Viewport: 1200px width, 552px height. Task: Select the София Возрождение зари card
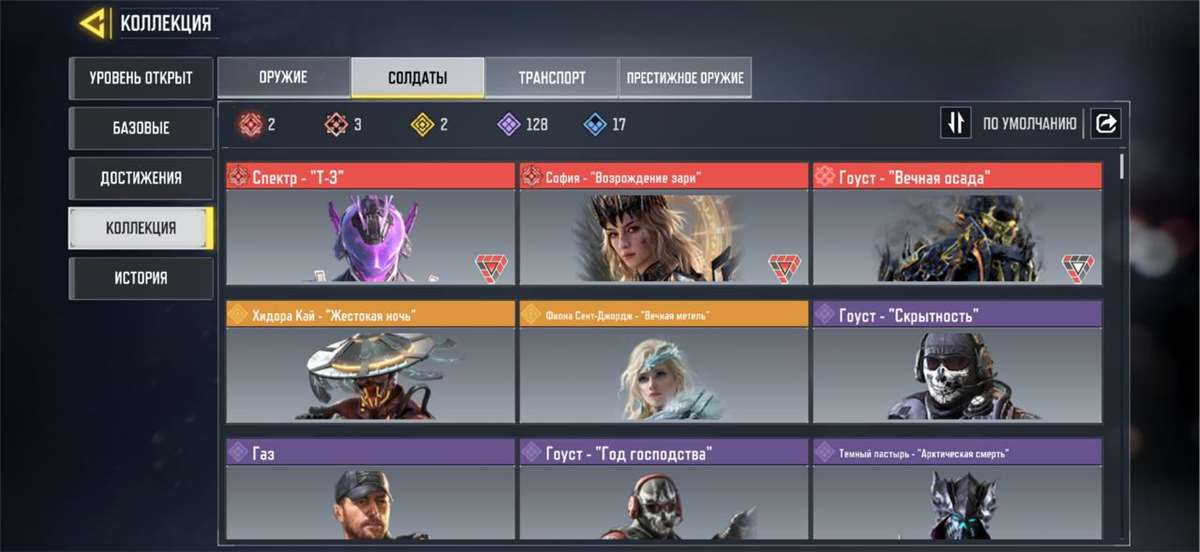click(664, 223)
